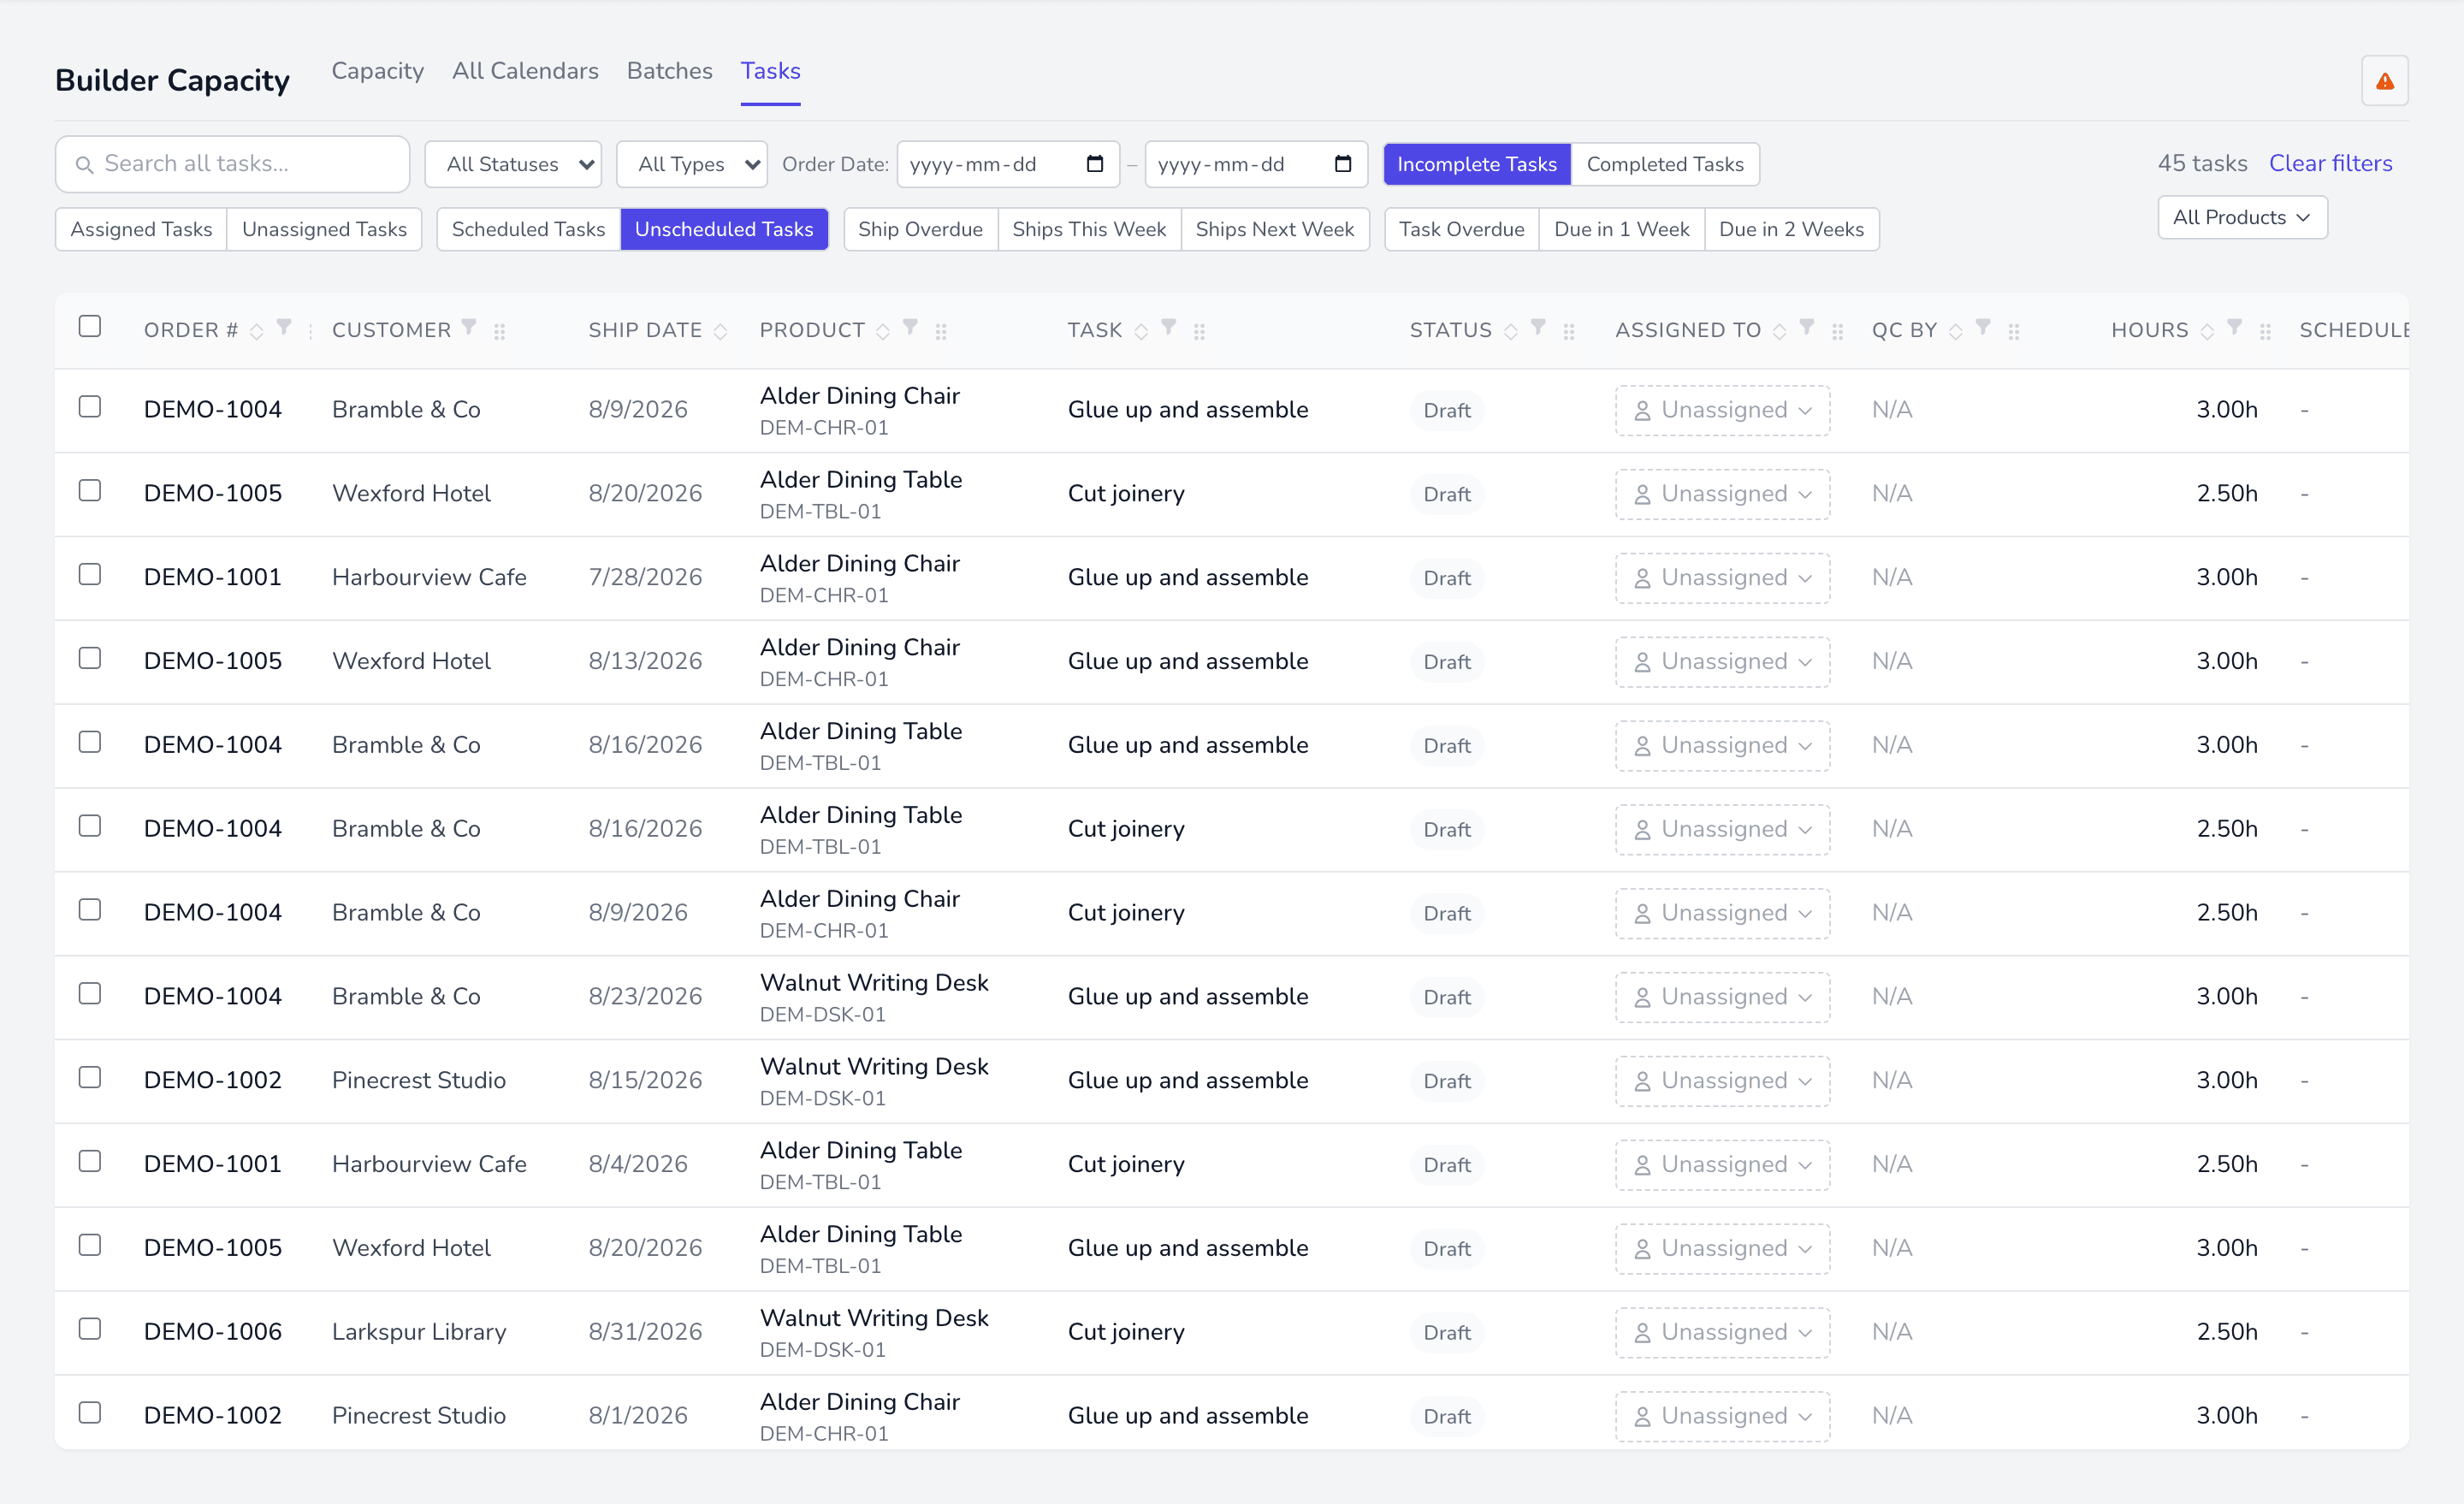Switch to the Batches tab
This screenshot has height=1504, width=2464.
669,71
